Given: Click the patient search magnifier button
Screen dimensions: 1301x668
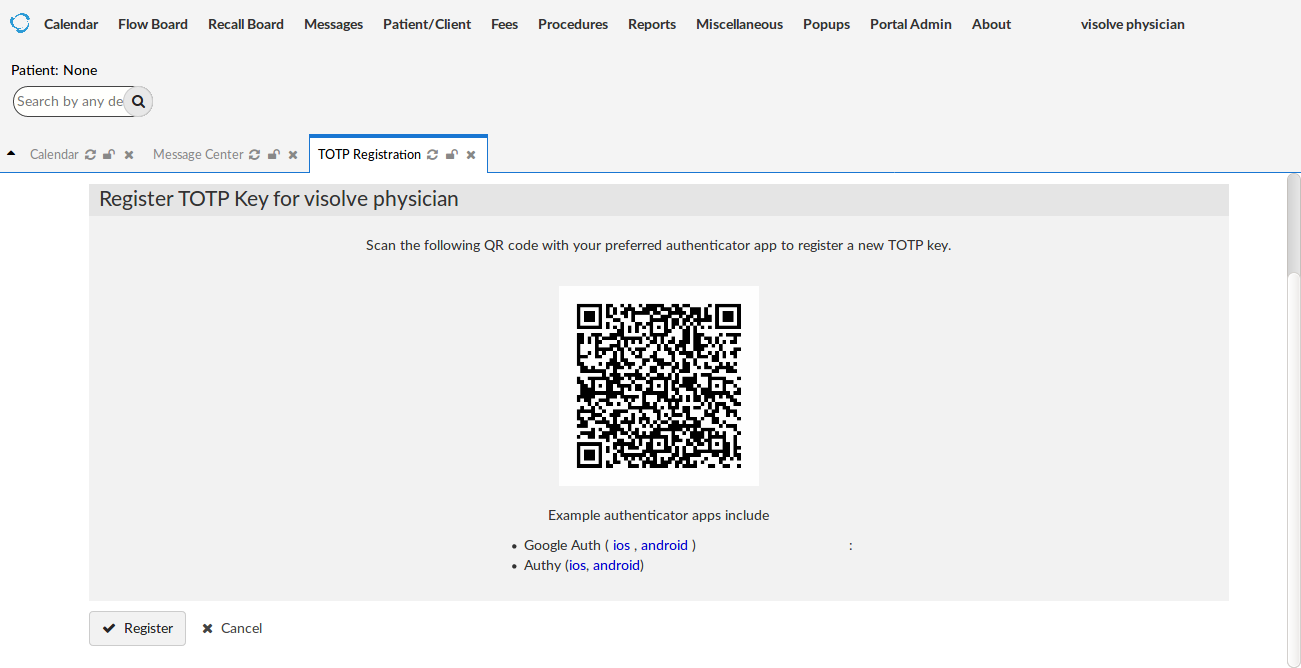Looking at the screenshot, I should click(x=139, y=101).
